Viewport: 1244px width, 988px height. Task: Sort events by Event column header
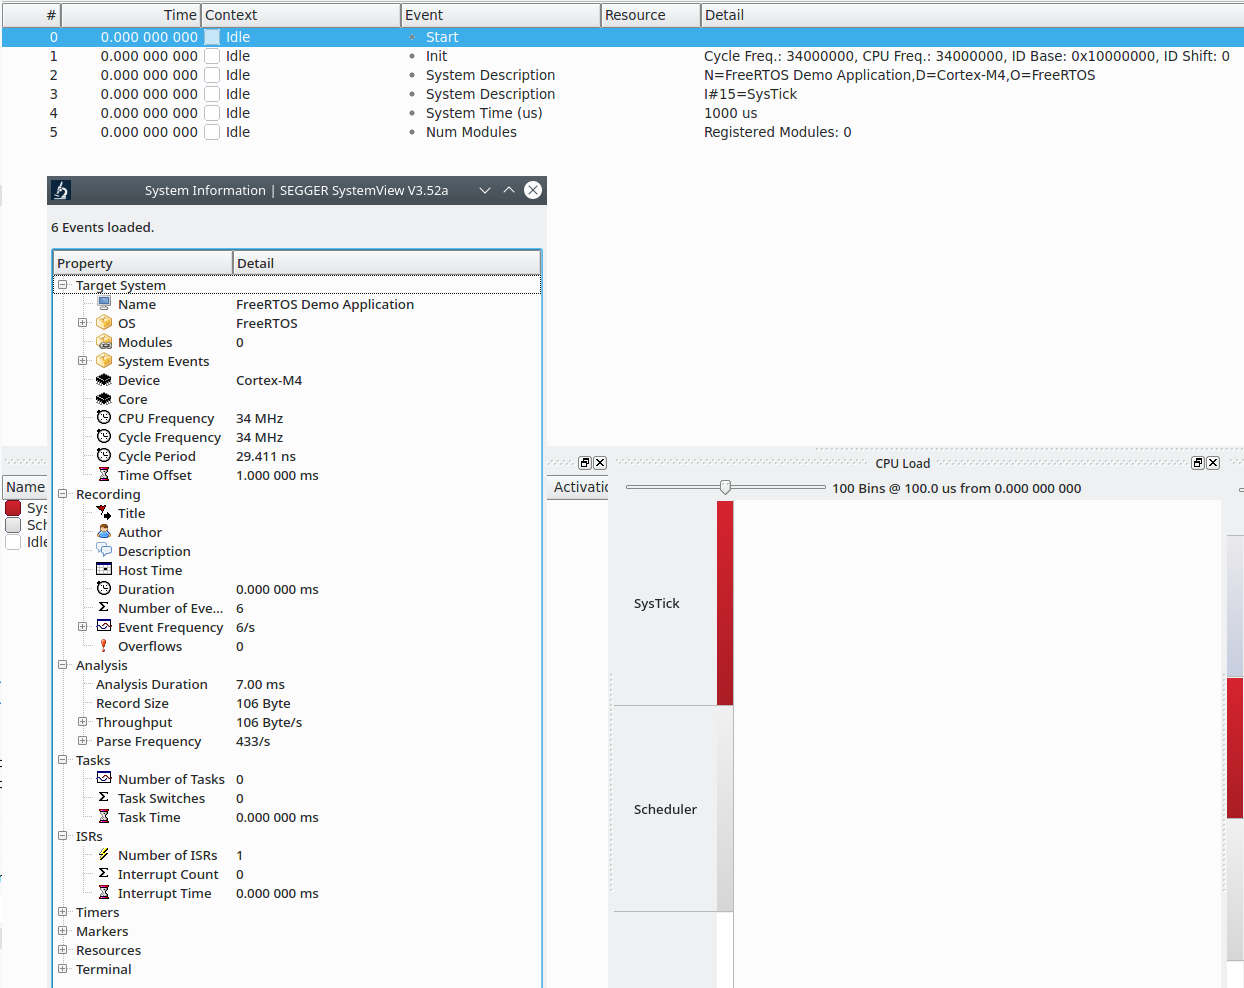(x=501, y=15)
